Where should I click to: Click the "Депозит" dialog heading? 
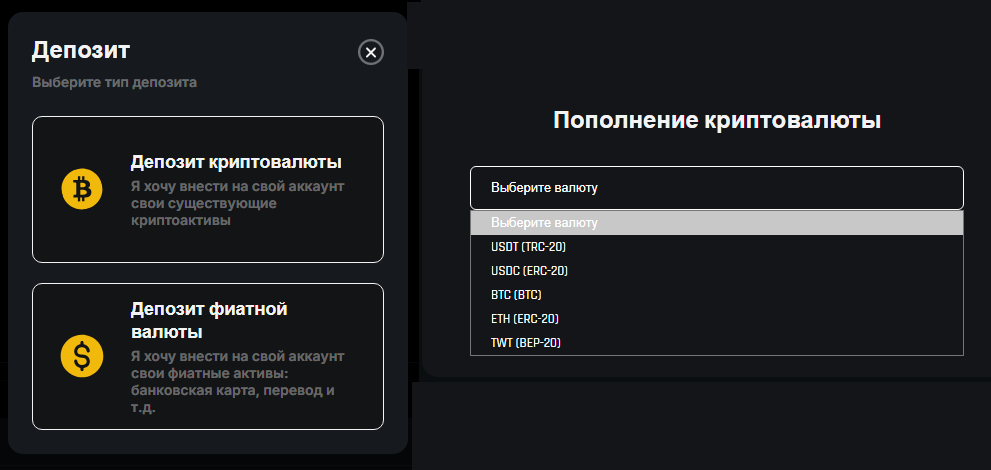(x=81, y=51)
